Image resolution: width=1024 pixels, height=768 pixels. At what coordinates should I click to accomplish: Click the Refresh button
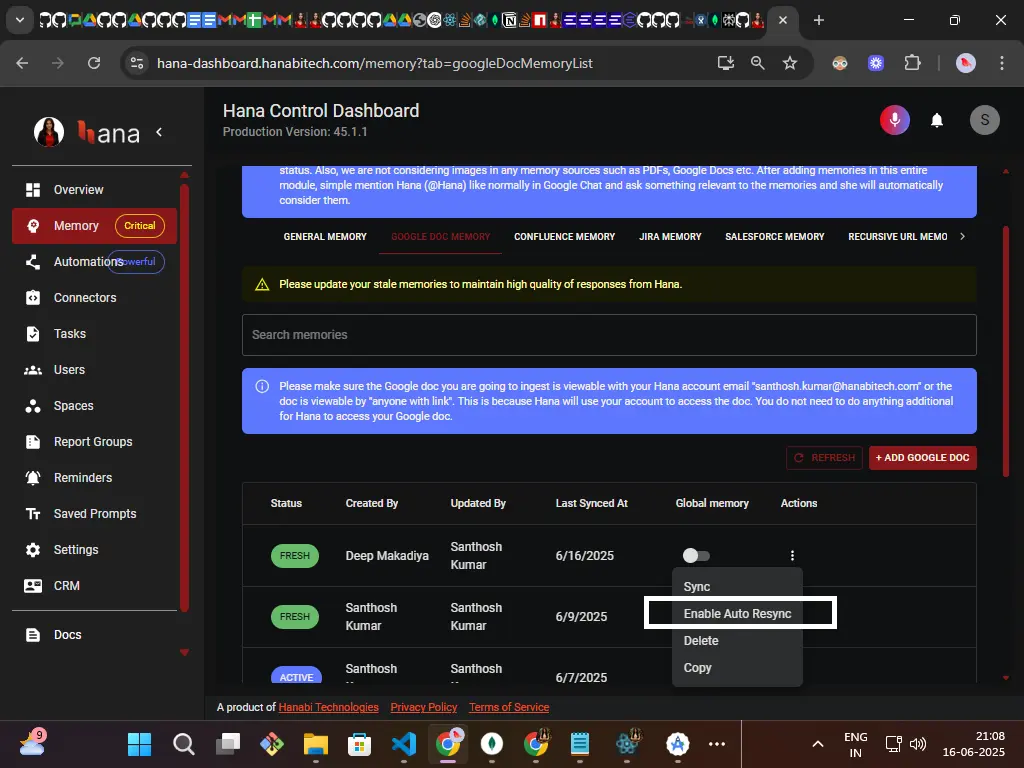click(824, 458)
